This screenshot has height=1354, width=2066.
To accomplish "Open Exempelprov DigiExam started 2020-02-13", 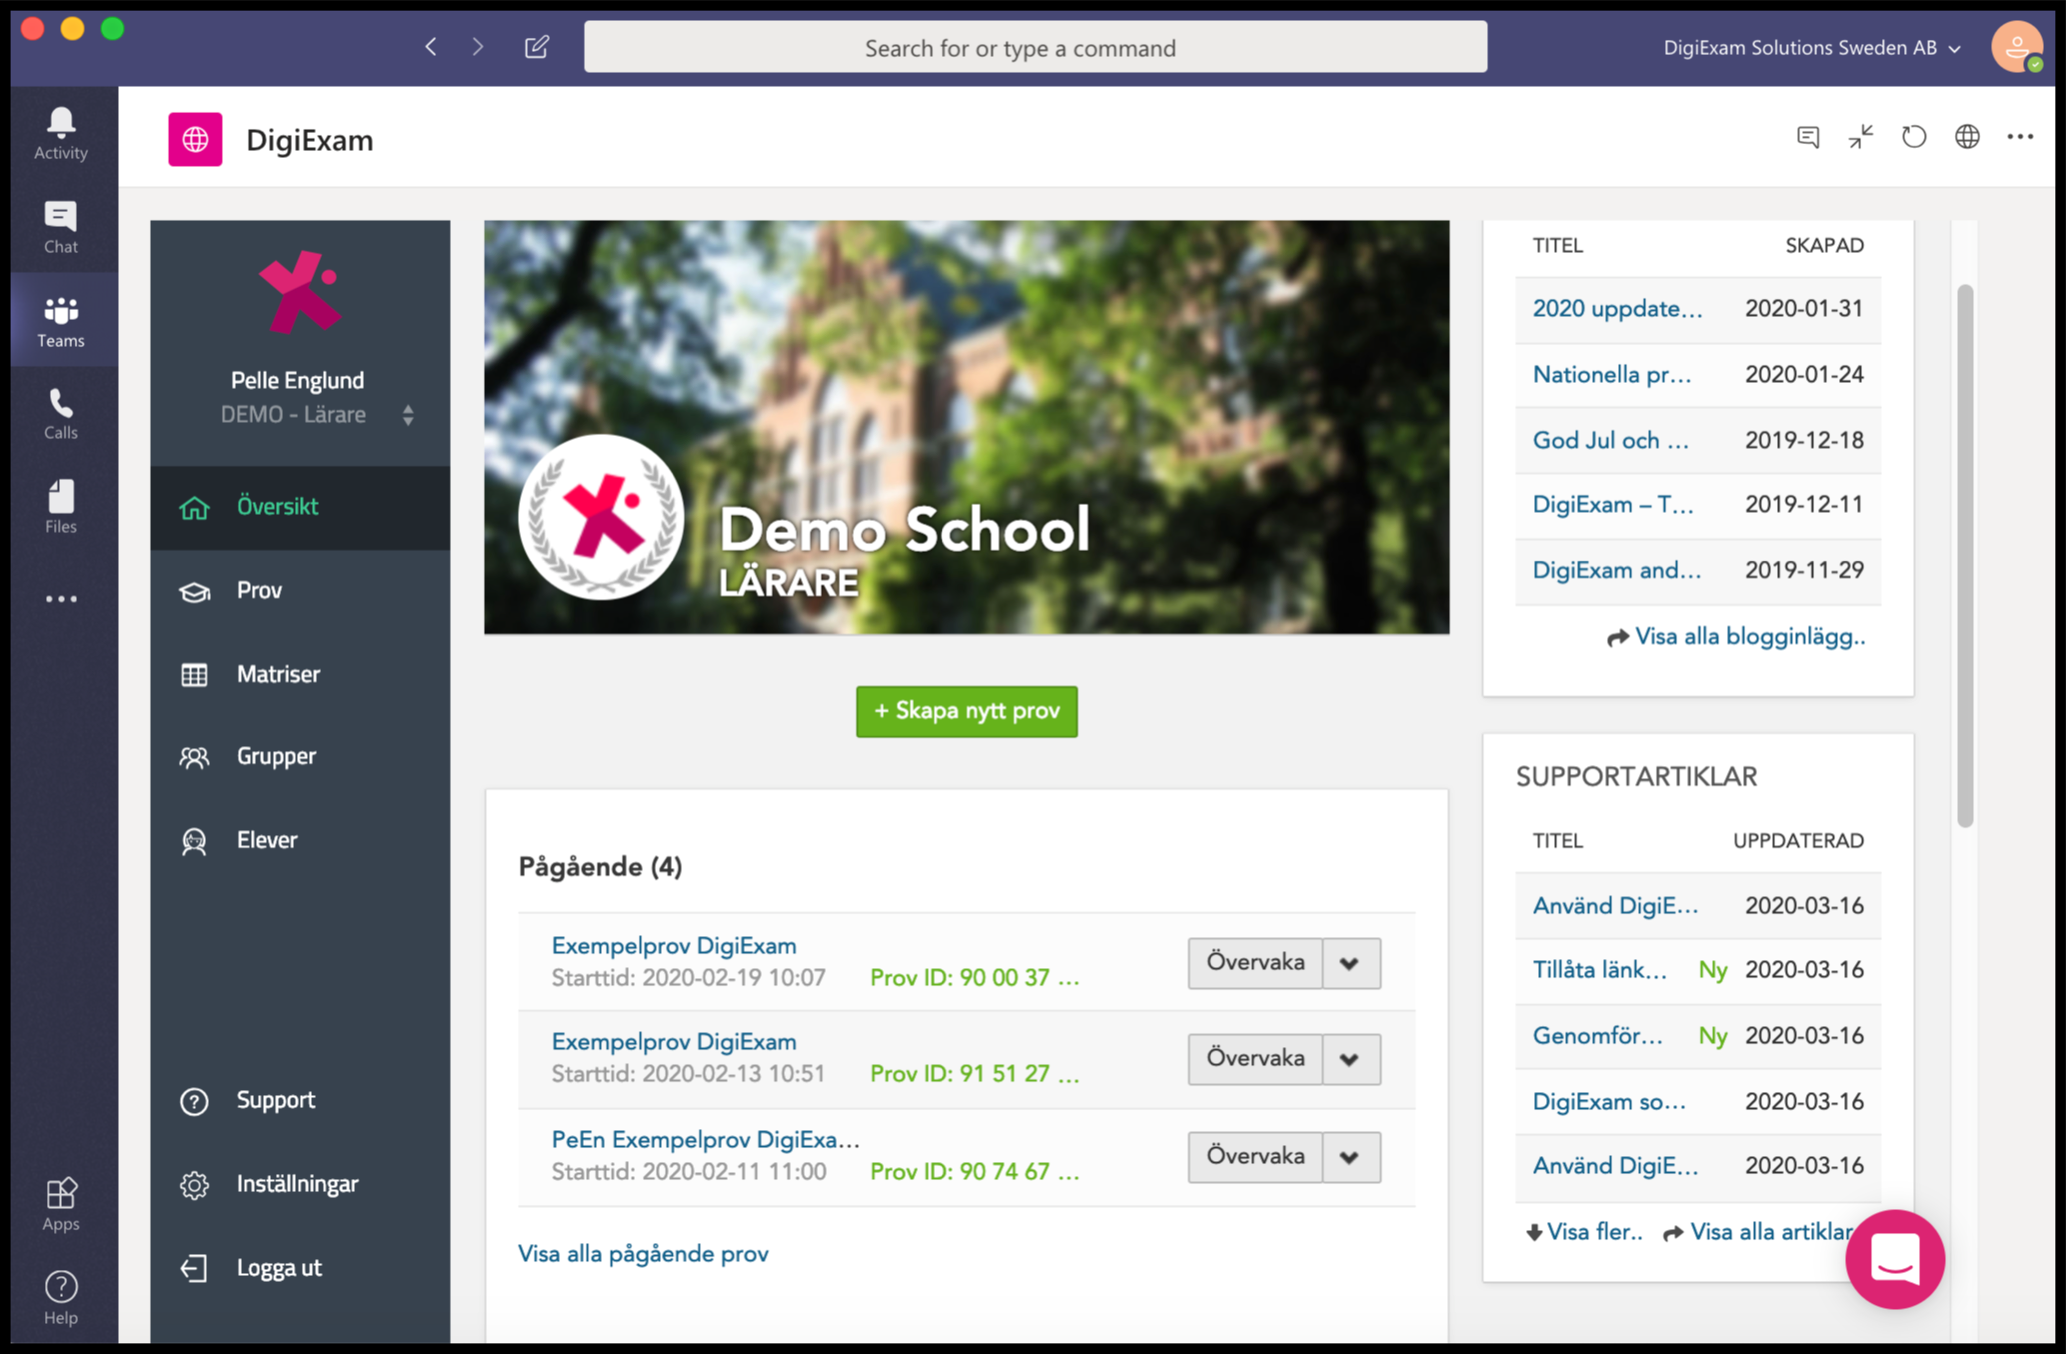I will [x=674, y=1042].
